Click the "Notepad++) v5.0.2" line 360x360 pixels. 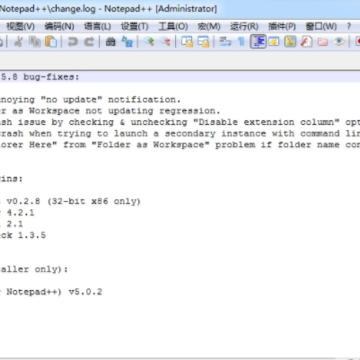[51, 292]
